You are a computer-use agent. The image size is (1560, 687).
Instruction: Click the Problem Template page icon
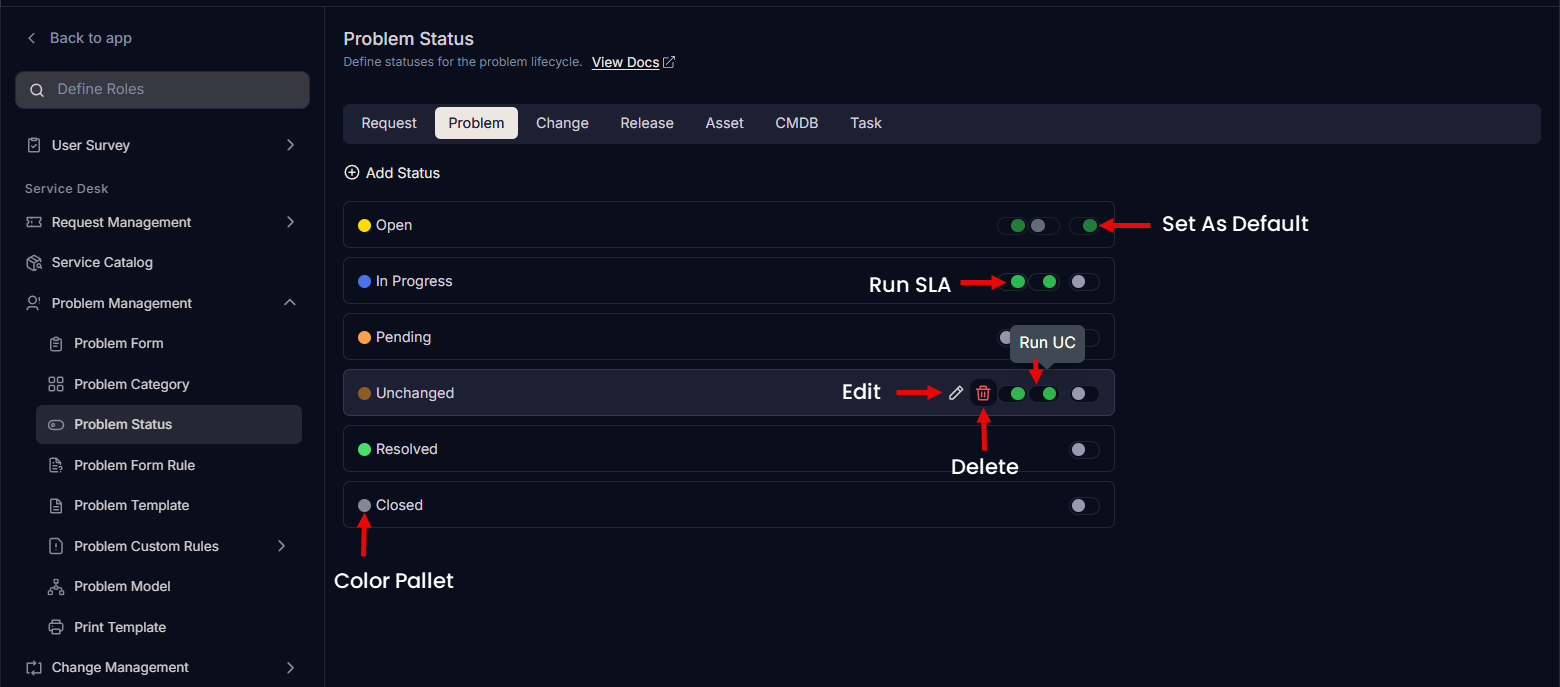(56, 505)
